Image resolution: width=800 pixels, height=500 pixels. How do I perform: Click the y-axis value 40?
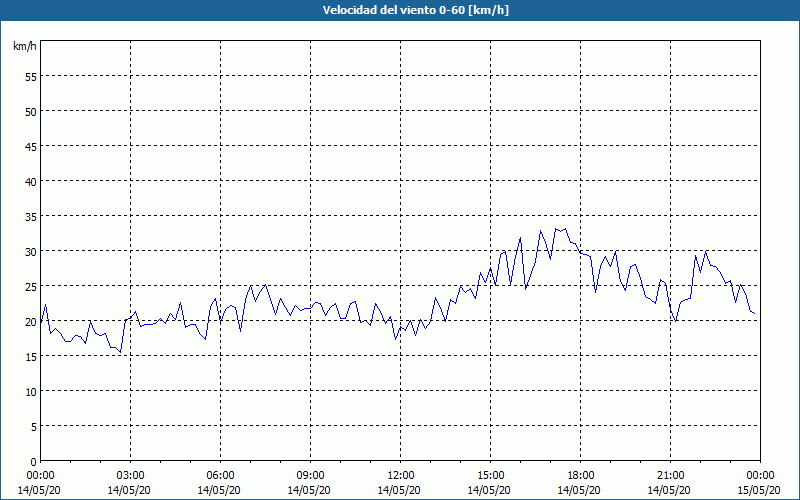point(31,181)
